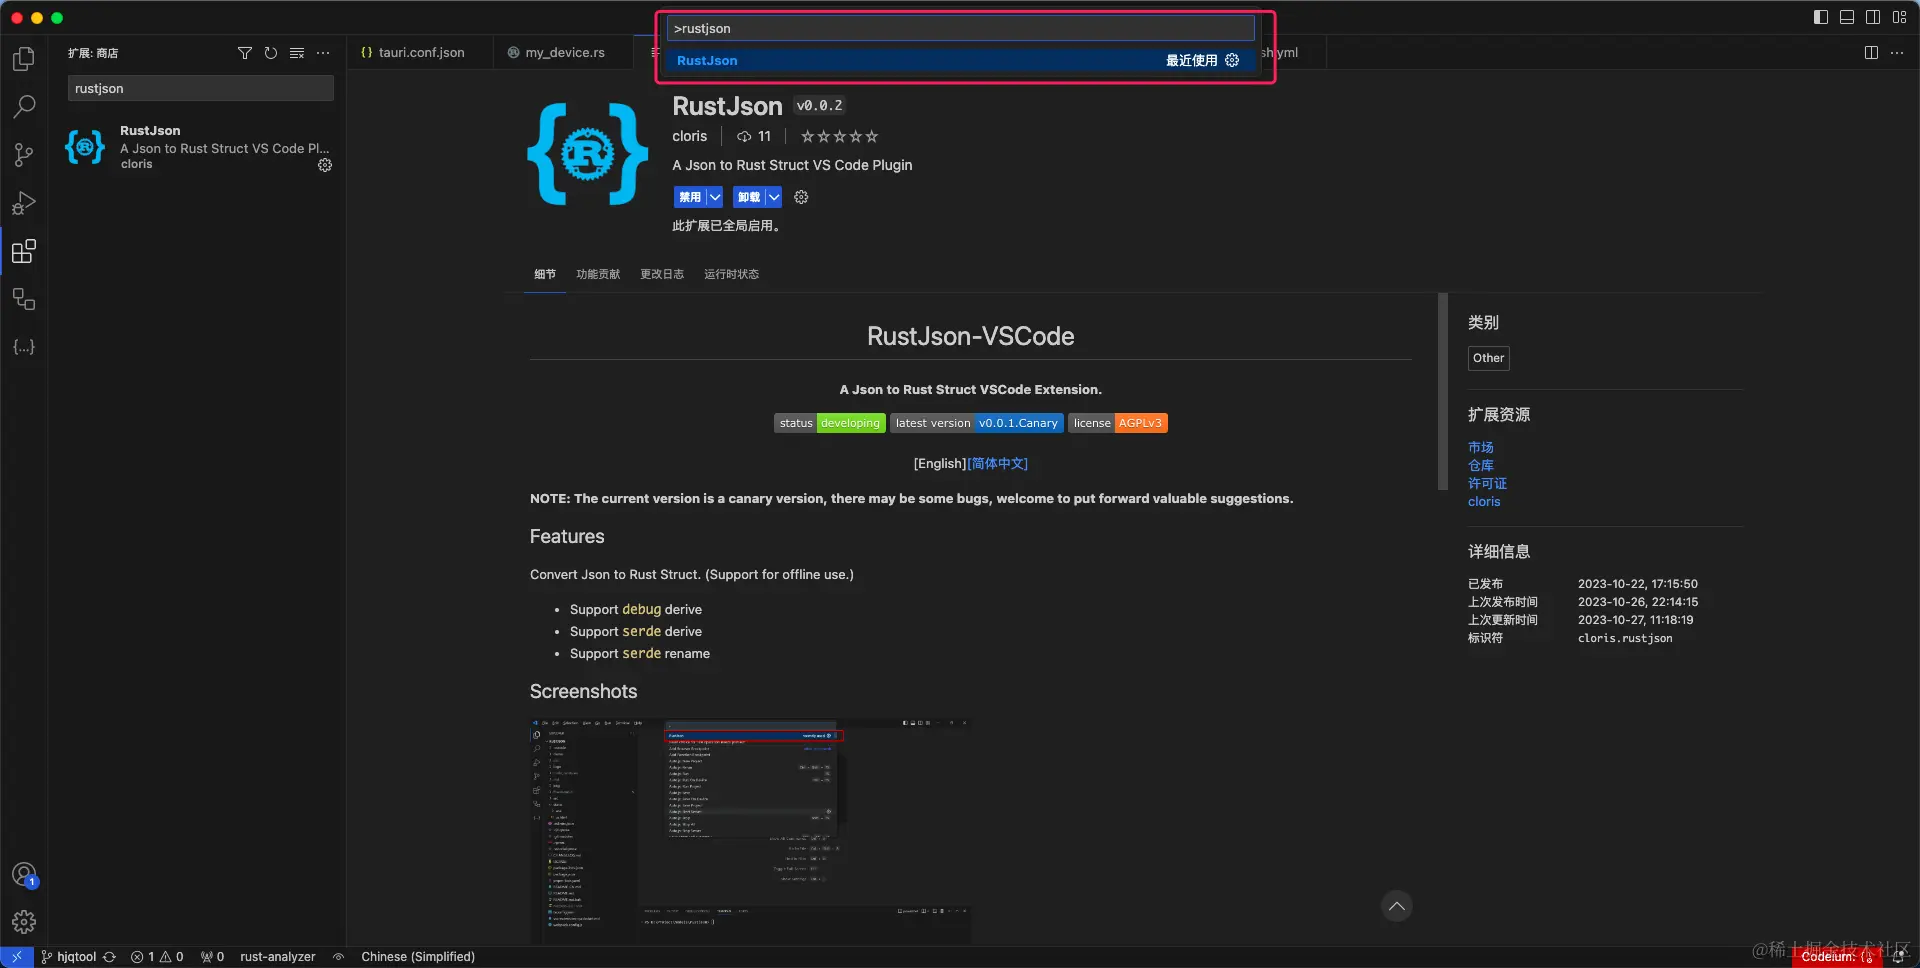
Task: Select RustJson extension in sidebar list
Action: click(198, 148)
